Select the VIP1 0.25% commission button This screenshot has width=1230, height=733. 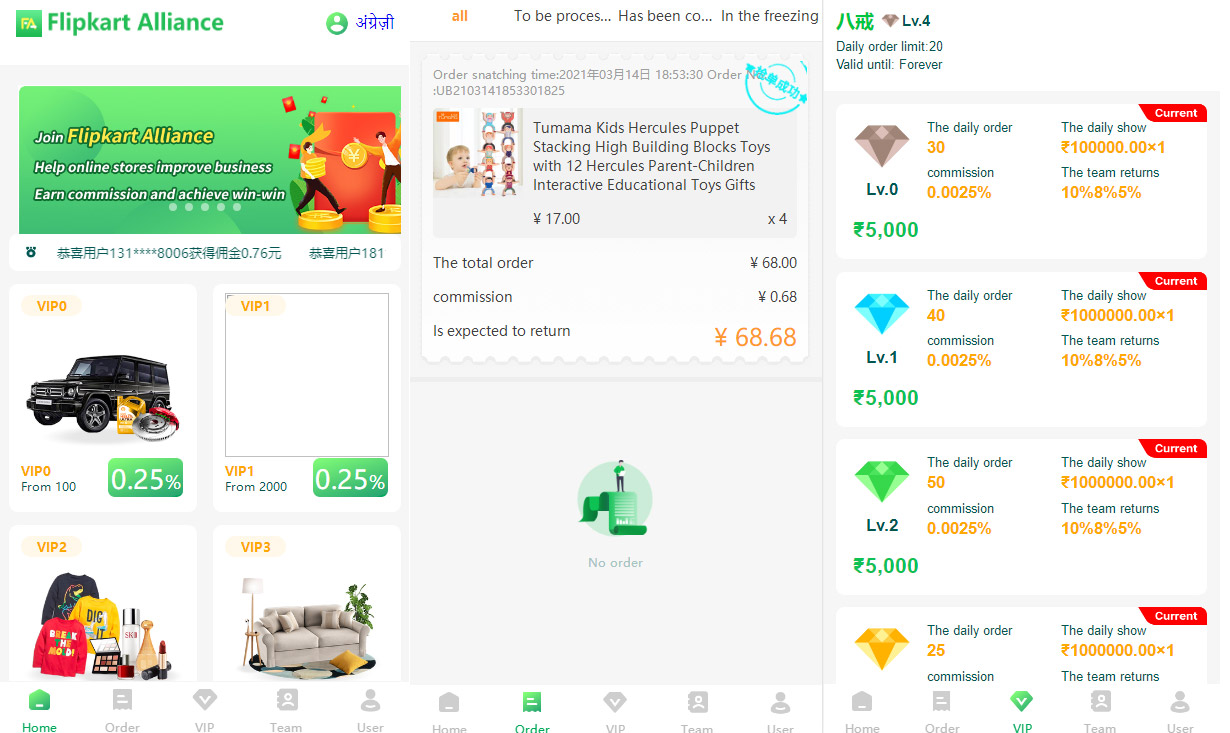pyautogui.click(x=350, y=478)
